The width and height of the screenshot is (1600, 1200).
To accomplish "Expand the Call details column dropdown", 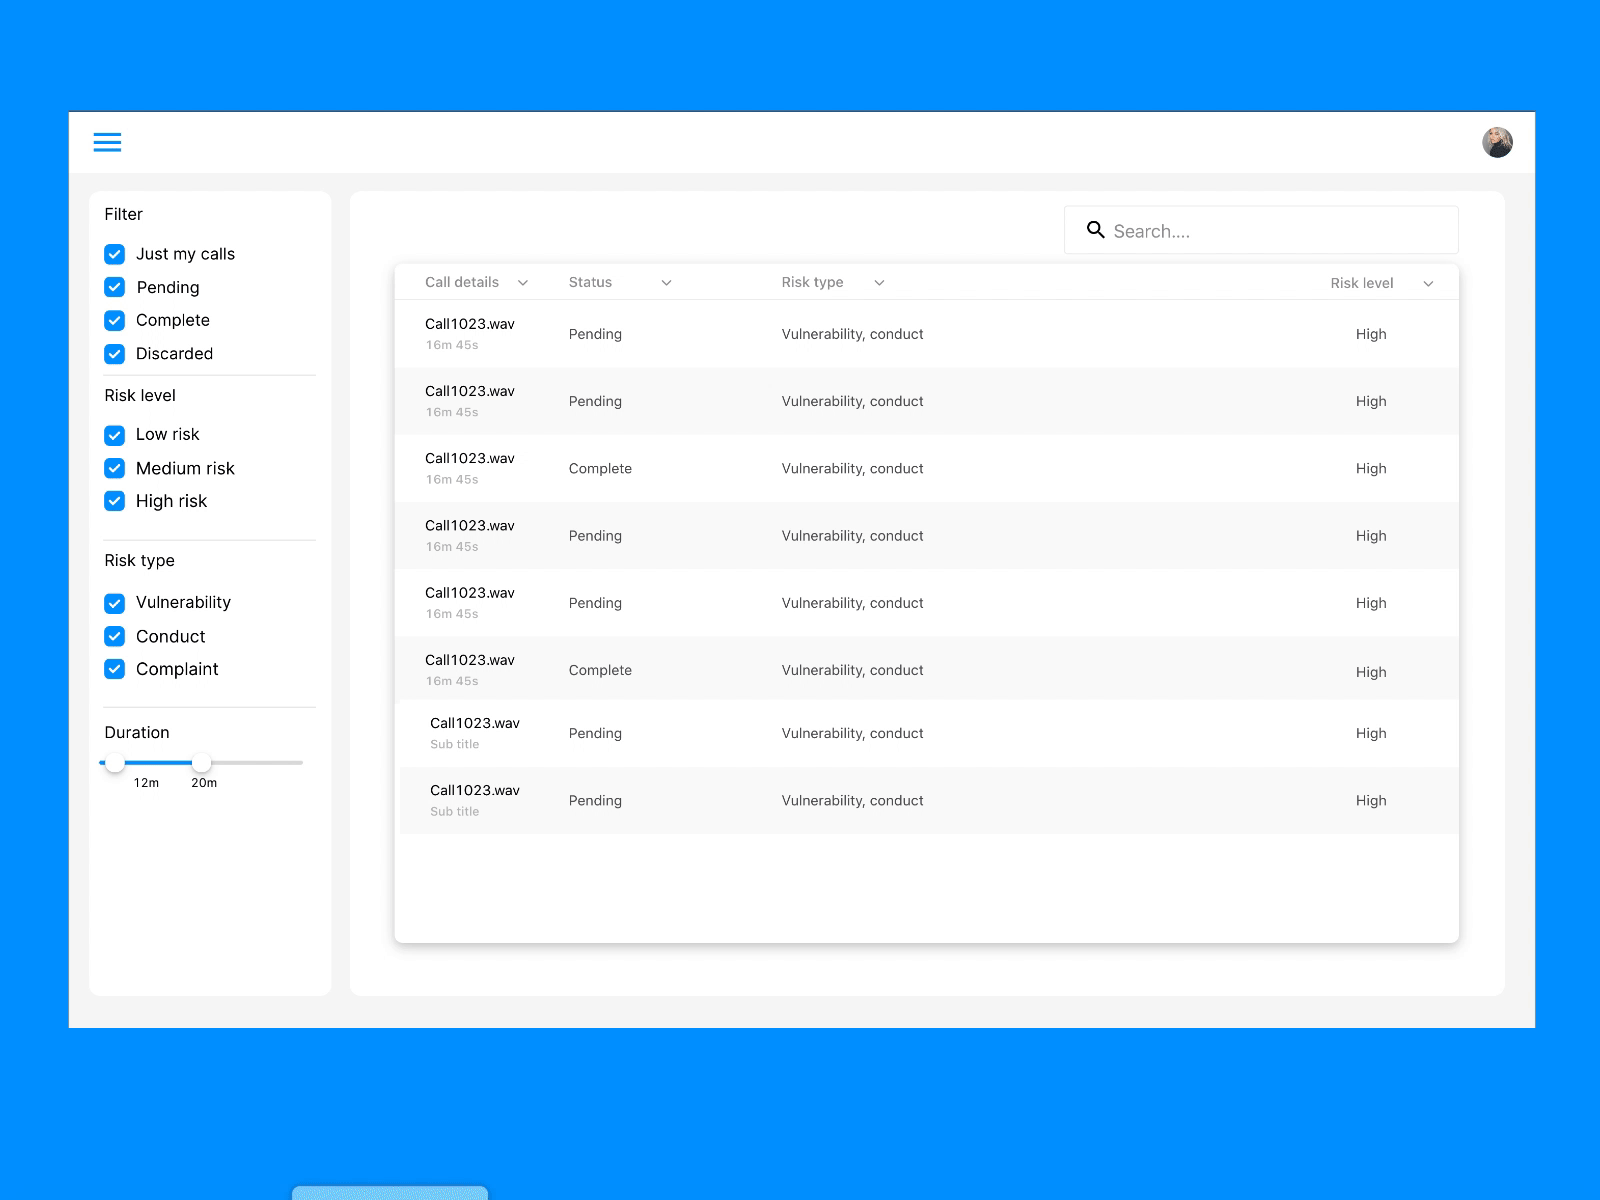I will pos(523,282).
